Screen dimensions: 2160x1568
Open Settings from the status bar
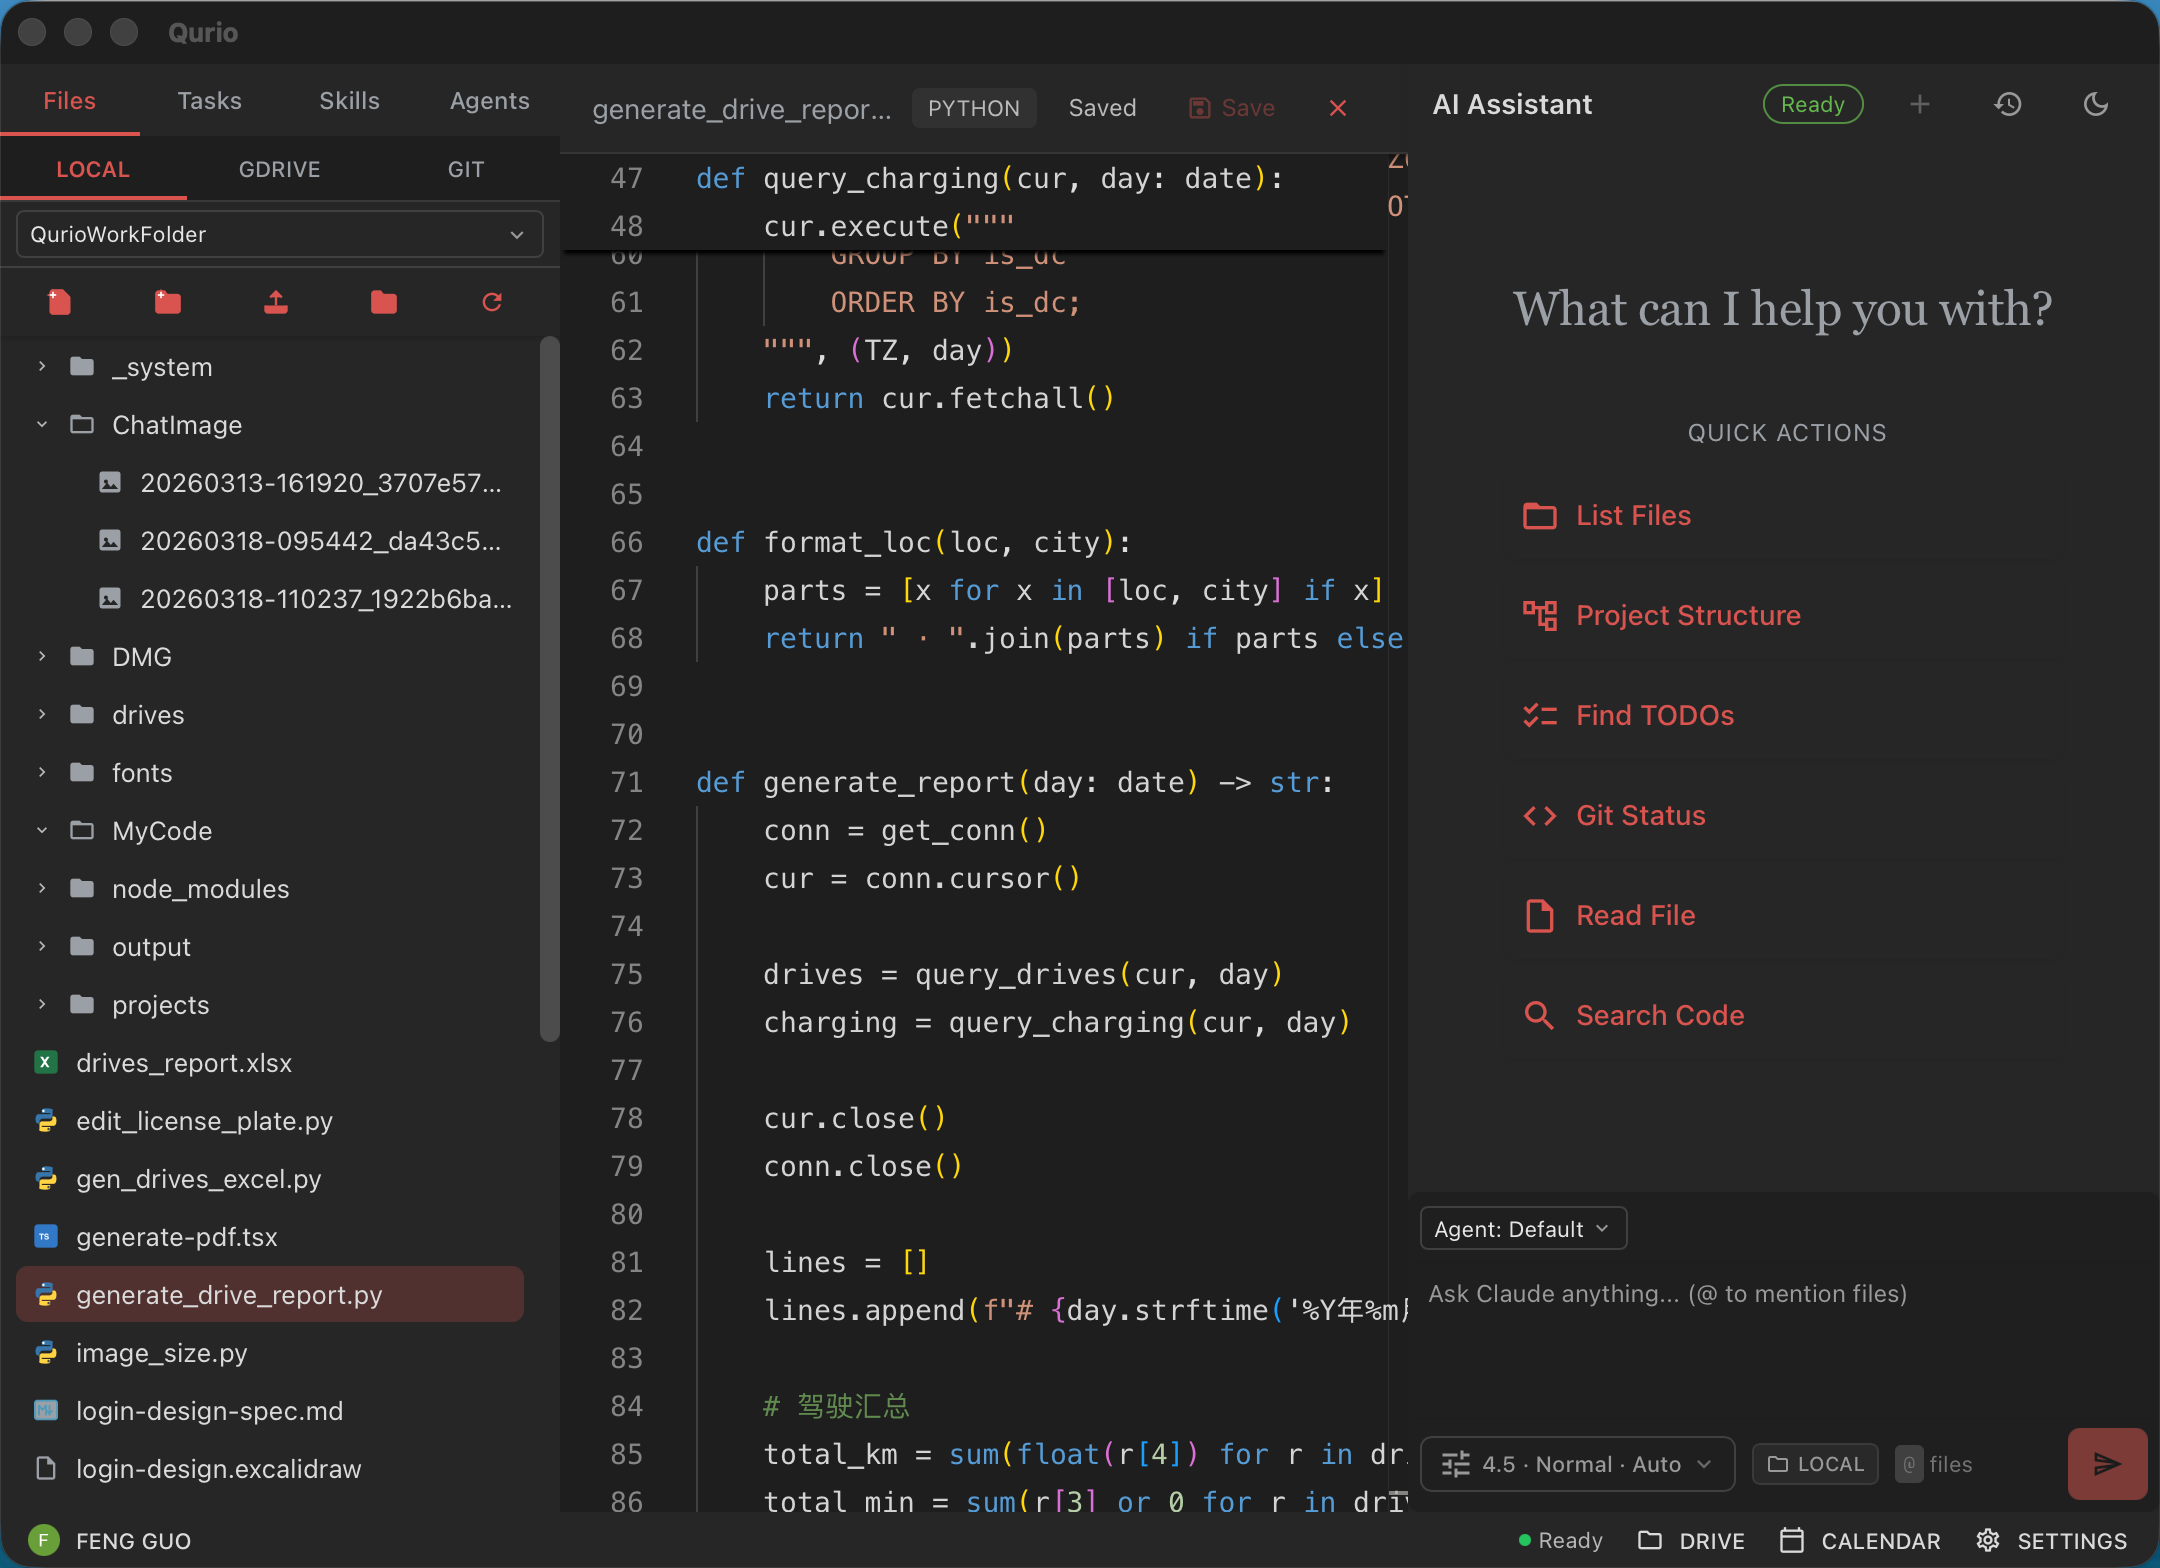click(2051, 1540)
